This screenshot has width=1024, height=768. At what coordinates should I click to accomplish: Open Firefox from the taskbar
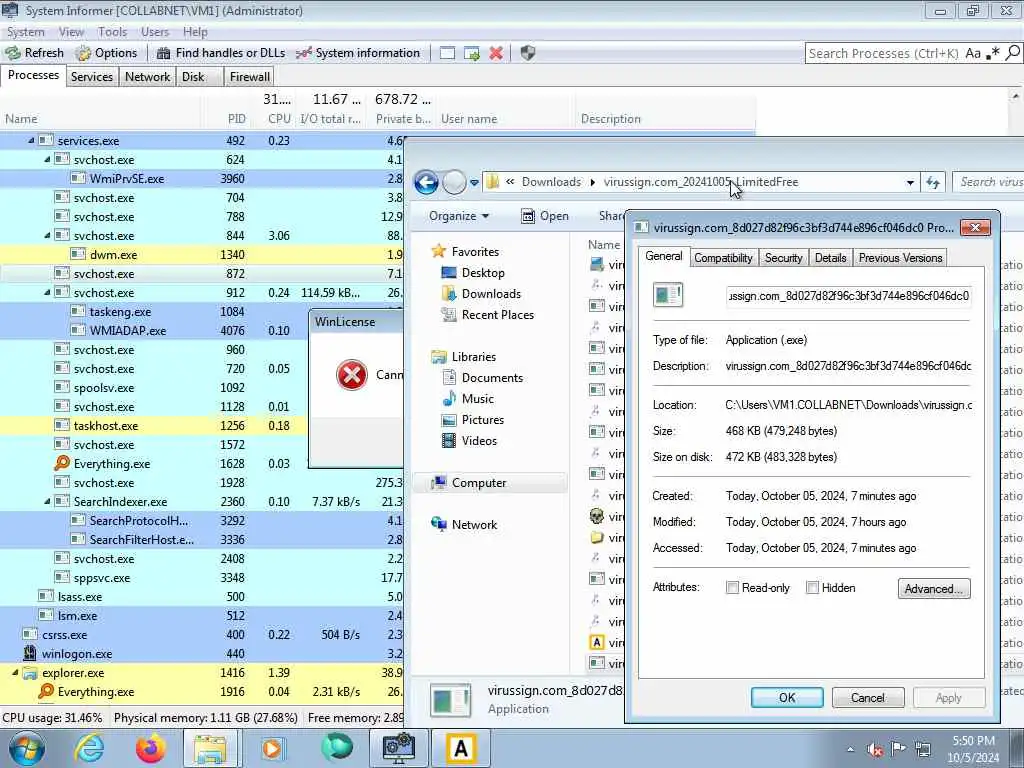coord(150,748)
